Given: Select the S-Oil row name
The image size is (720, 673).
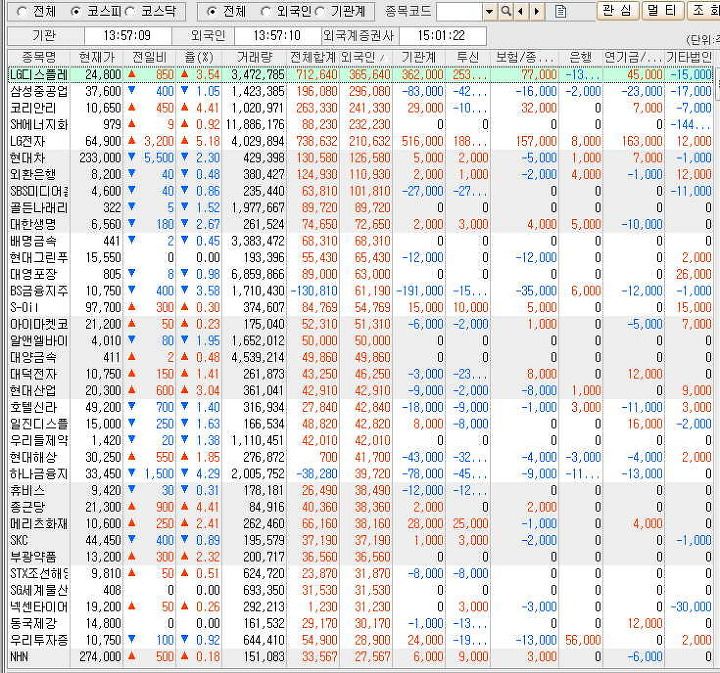Looking at the screenshot, I should pyautogui.click(x=24, y=307).
